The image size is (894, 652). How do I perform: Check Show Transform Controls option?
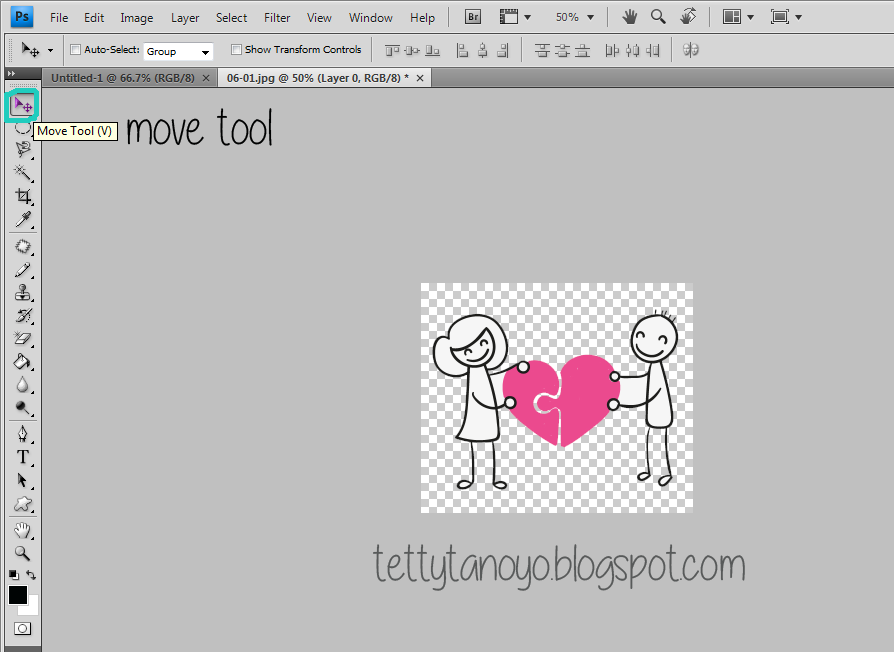(236, 50)
